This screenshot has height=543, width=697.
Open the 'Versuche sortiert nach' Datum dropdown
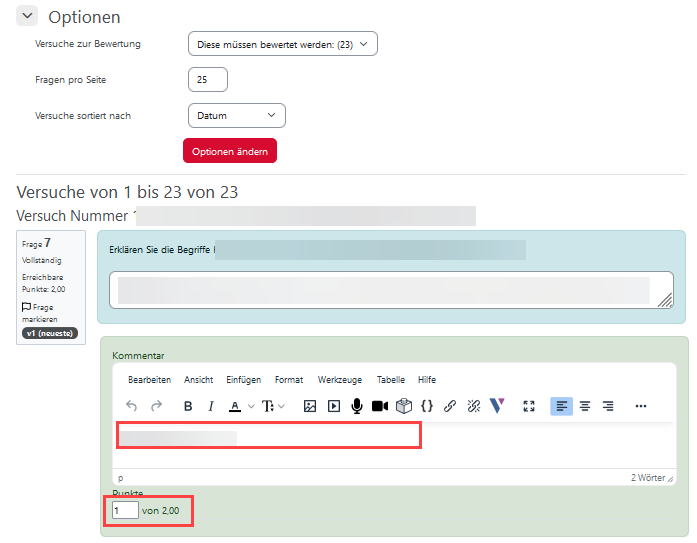(236, 116)
